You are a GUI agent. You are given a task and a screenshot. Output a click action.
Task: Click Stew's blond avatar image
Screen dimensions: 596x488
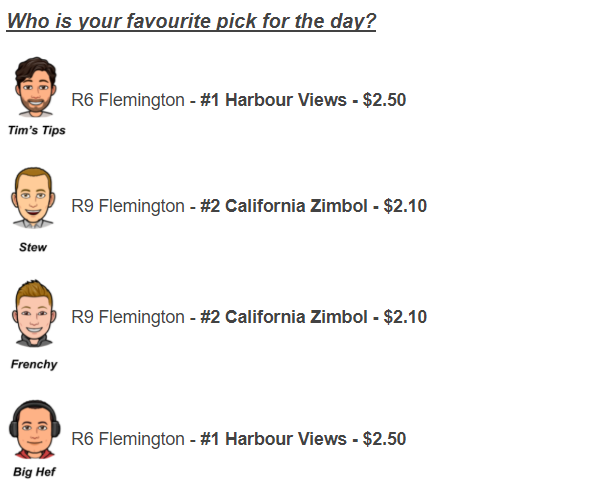click(x=33, y=198)
